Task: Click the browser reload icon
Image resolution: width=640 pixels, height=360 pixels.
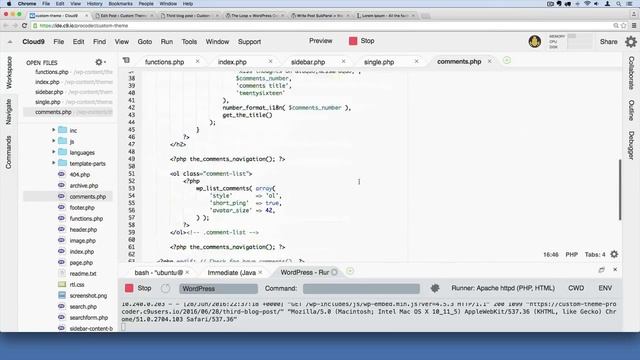Action: click(x=24, y=25)
